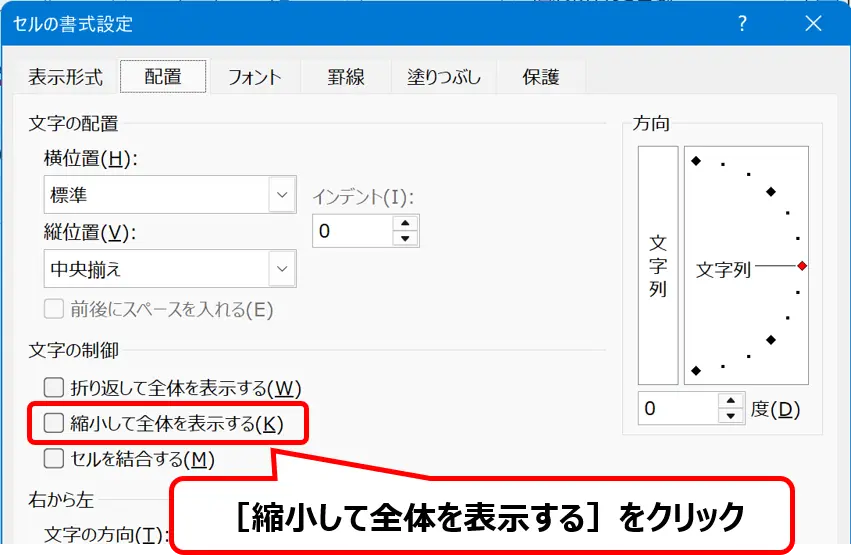
Task: Click the dialog title セルの書式設定
Action: coord(73,24)
